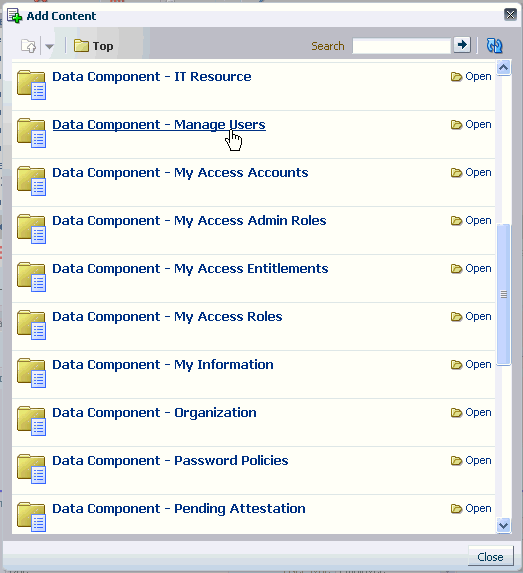Click the Up folder navigation icon

coord(29,46)
